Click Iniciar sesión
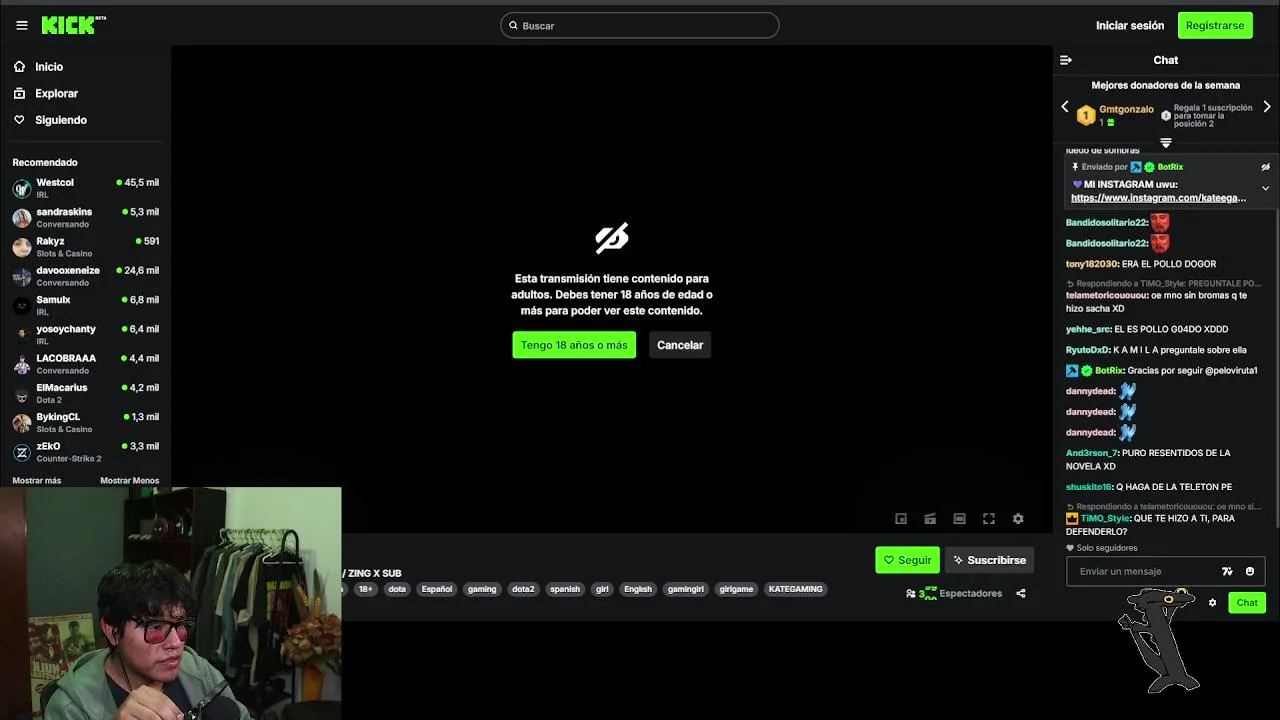The image size is (1280, 720). click(1130, 25)
